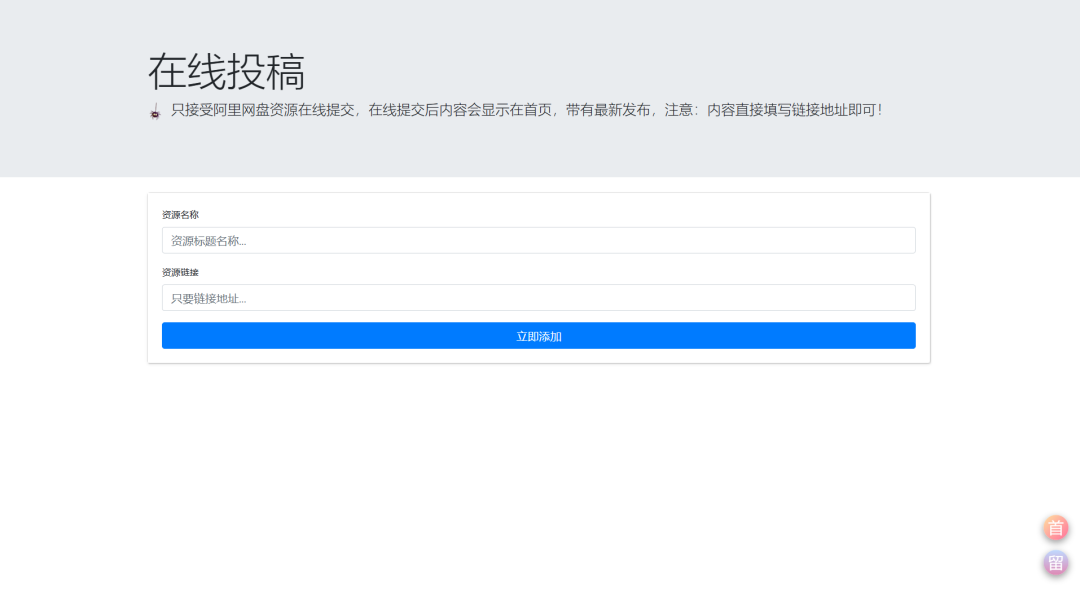The width and height of the screenshot is (1080, 609).
Task: Click the 在线投稿 page heading
Action: pyautogui.click(x=228, y=71)
